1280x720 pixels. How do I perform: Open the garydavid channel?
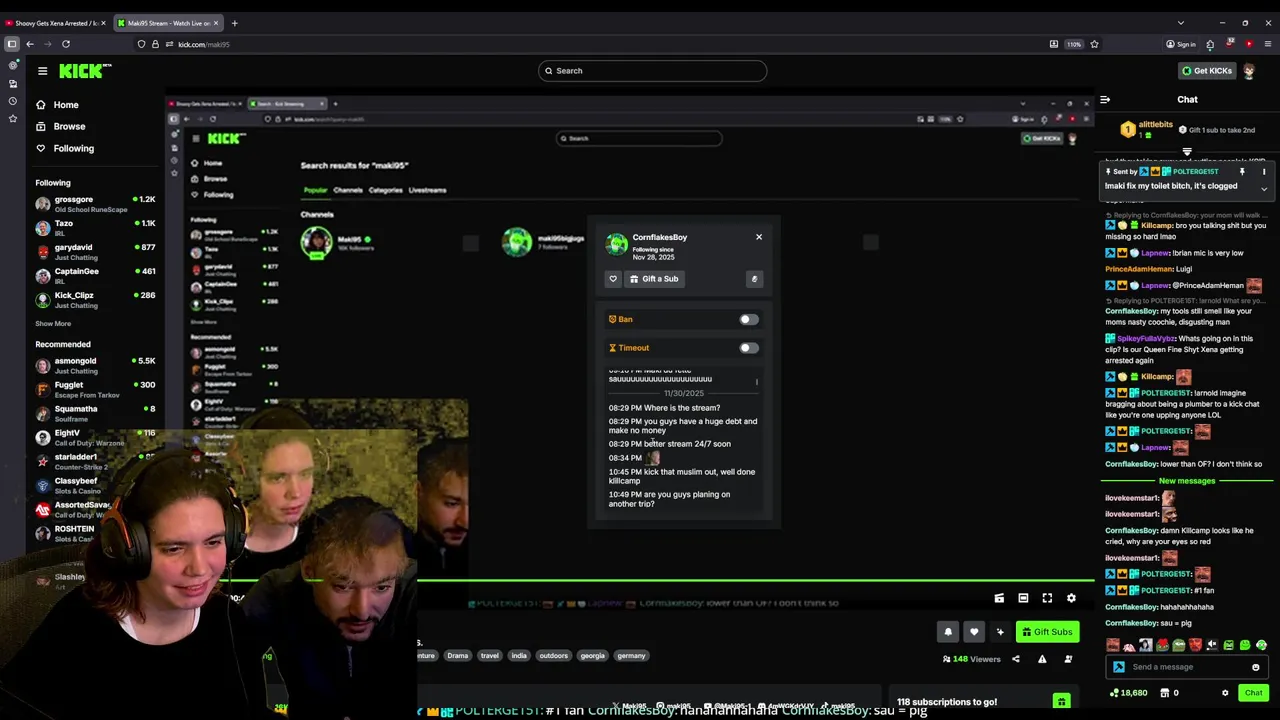tap(95, 252)
